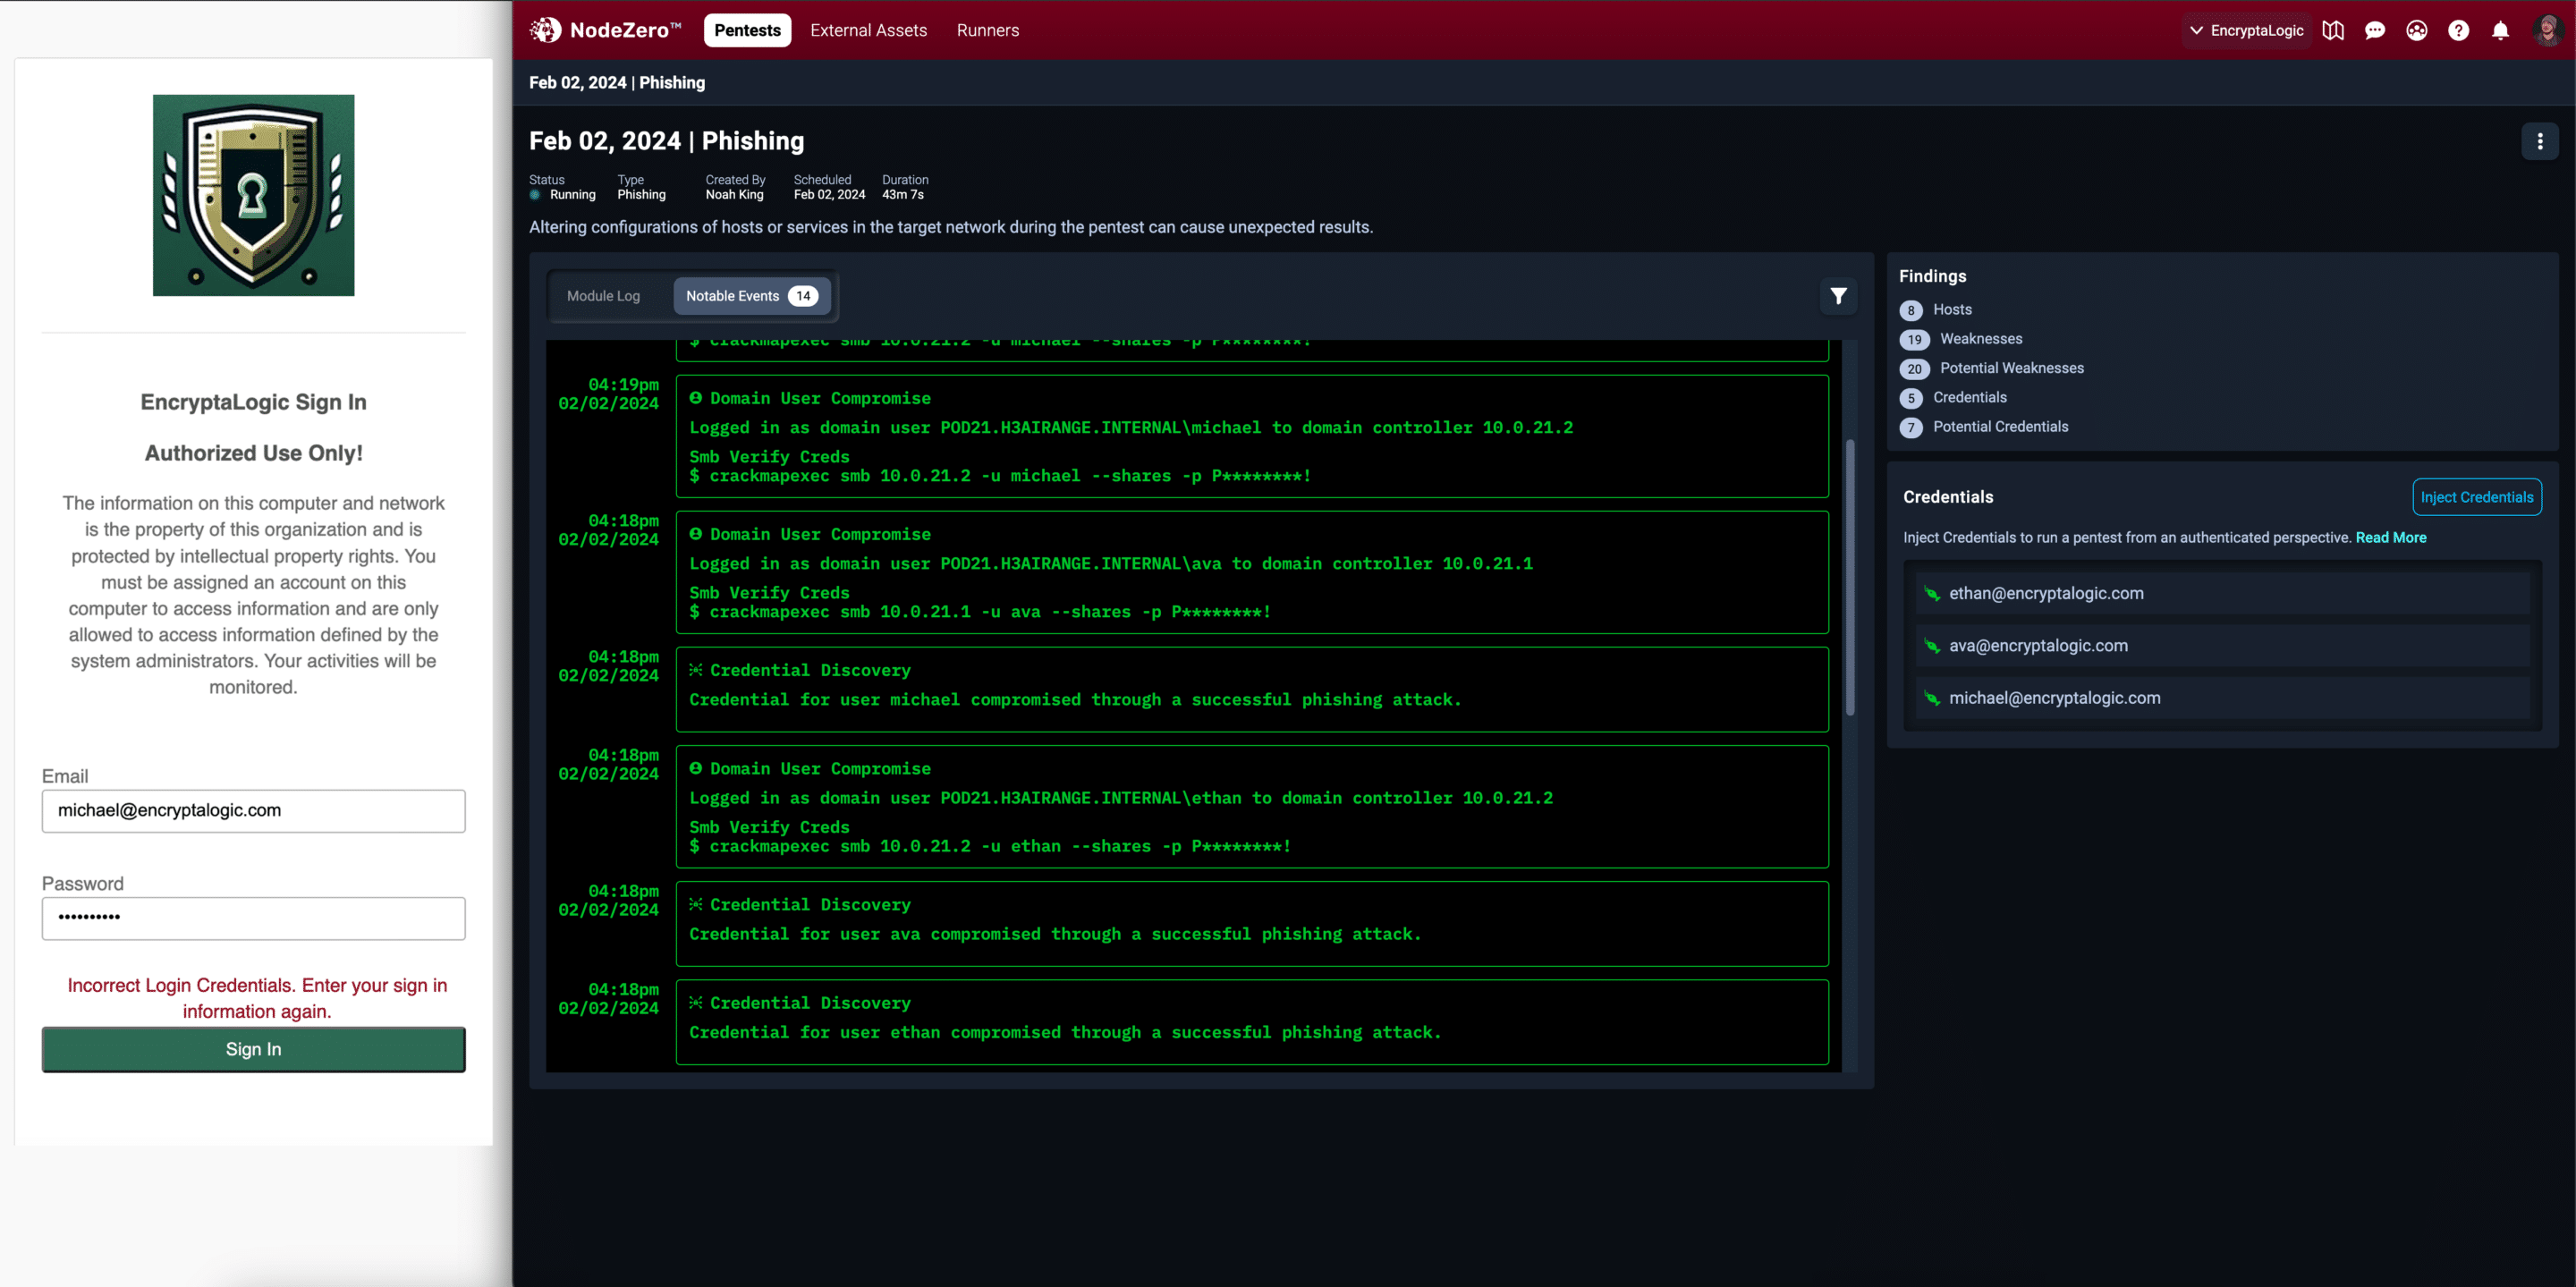
Task: Click the Credential Discovery event for user ava
Action: tap(1252, 923)
